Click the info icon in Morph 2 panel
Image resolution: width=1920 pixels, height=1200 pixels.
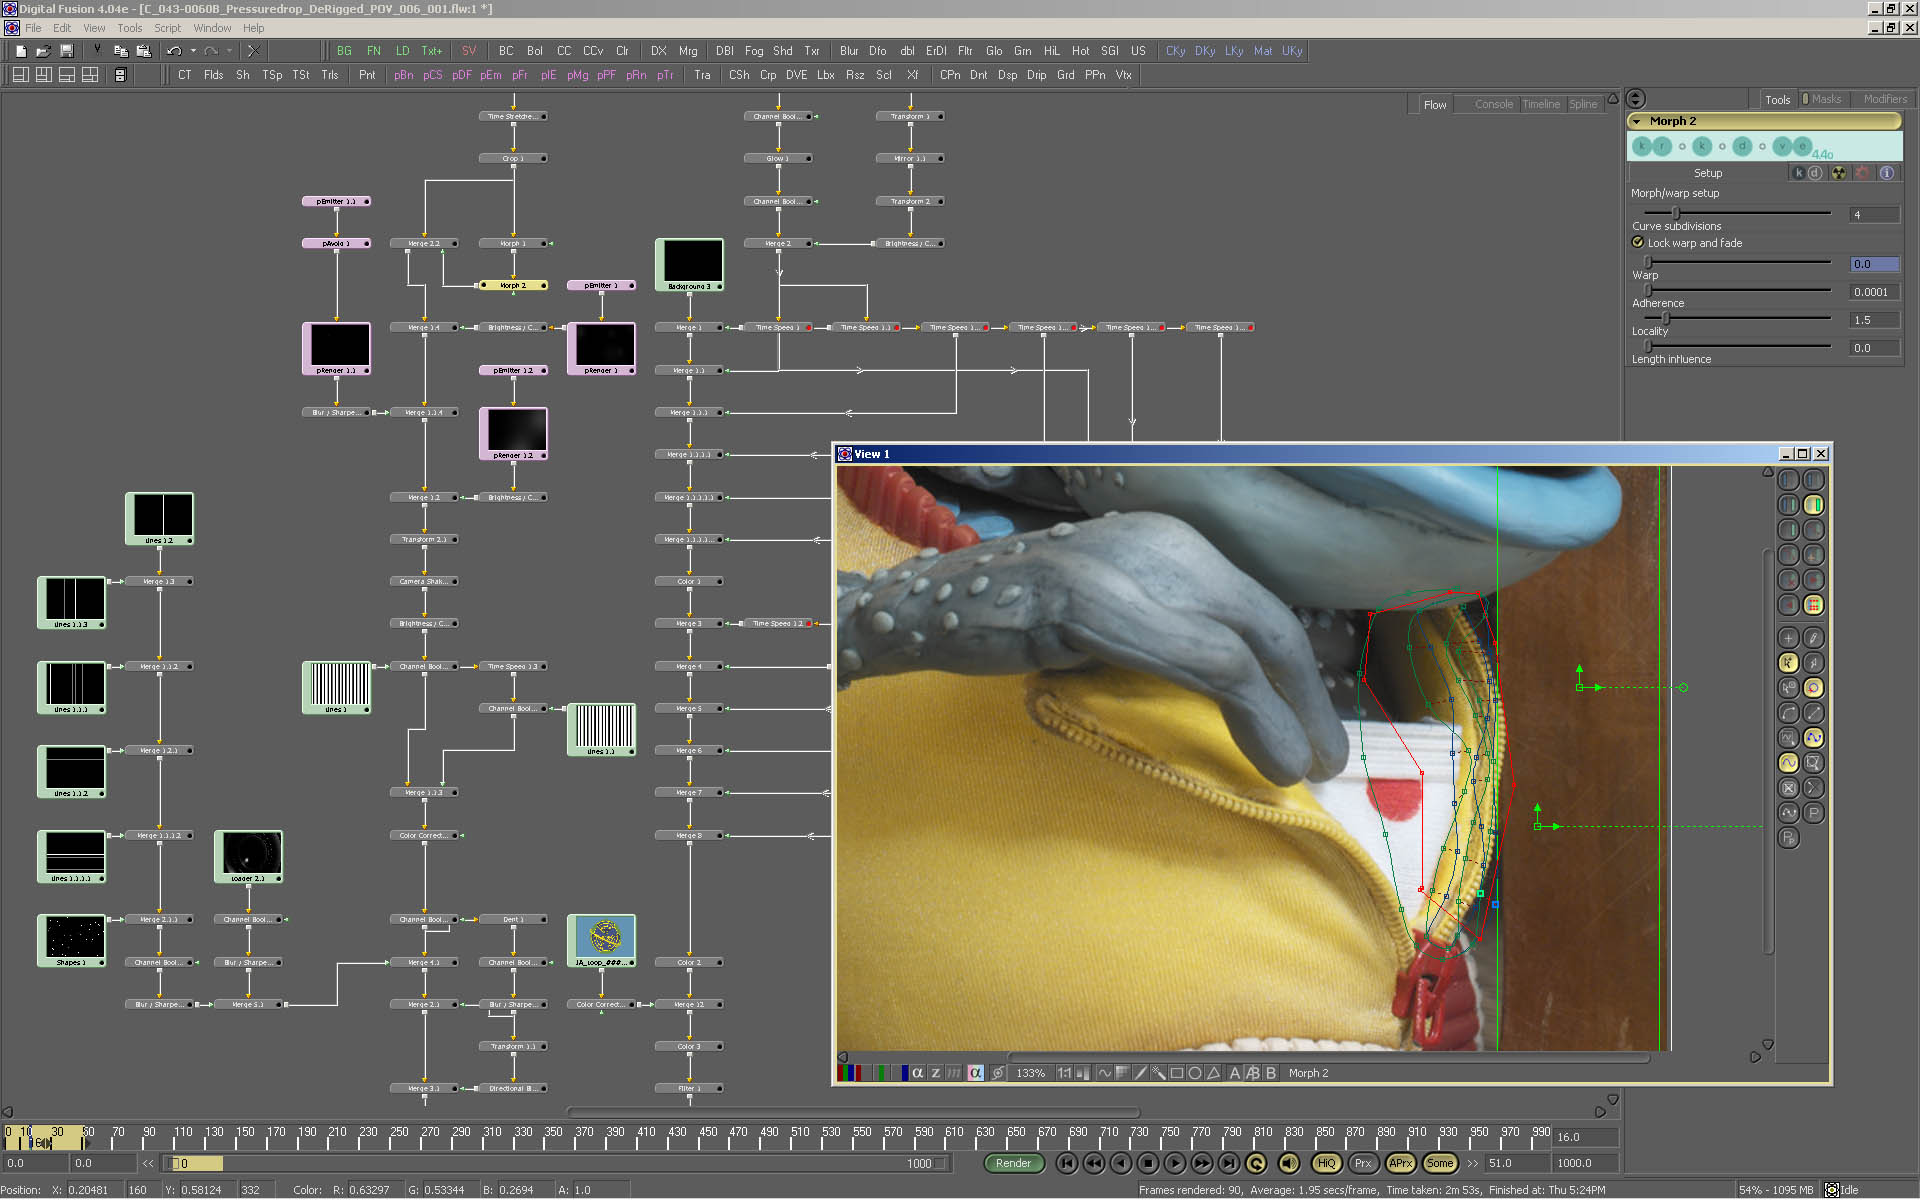point(1886,173)
